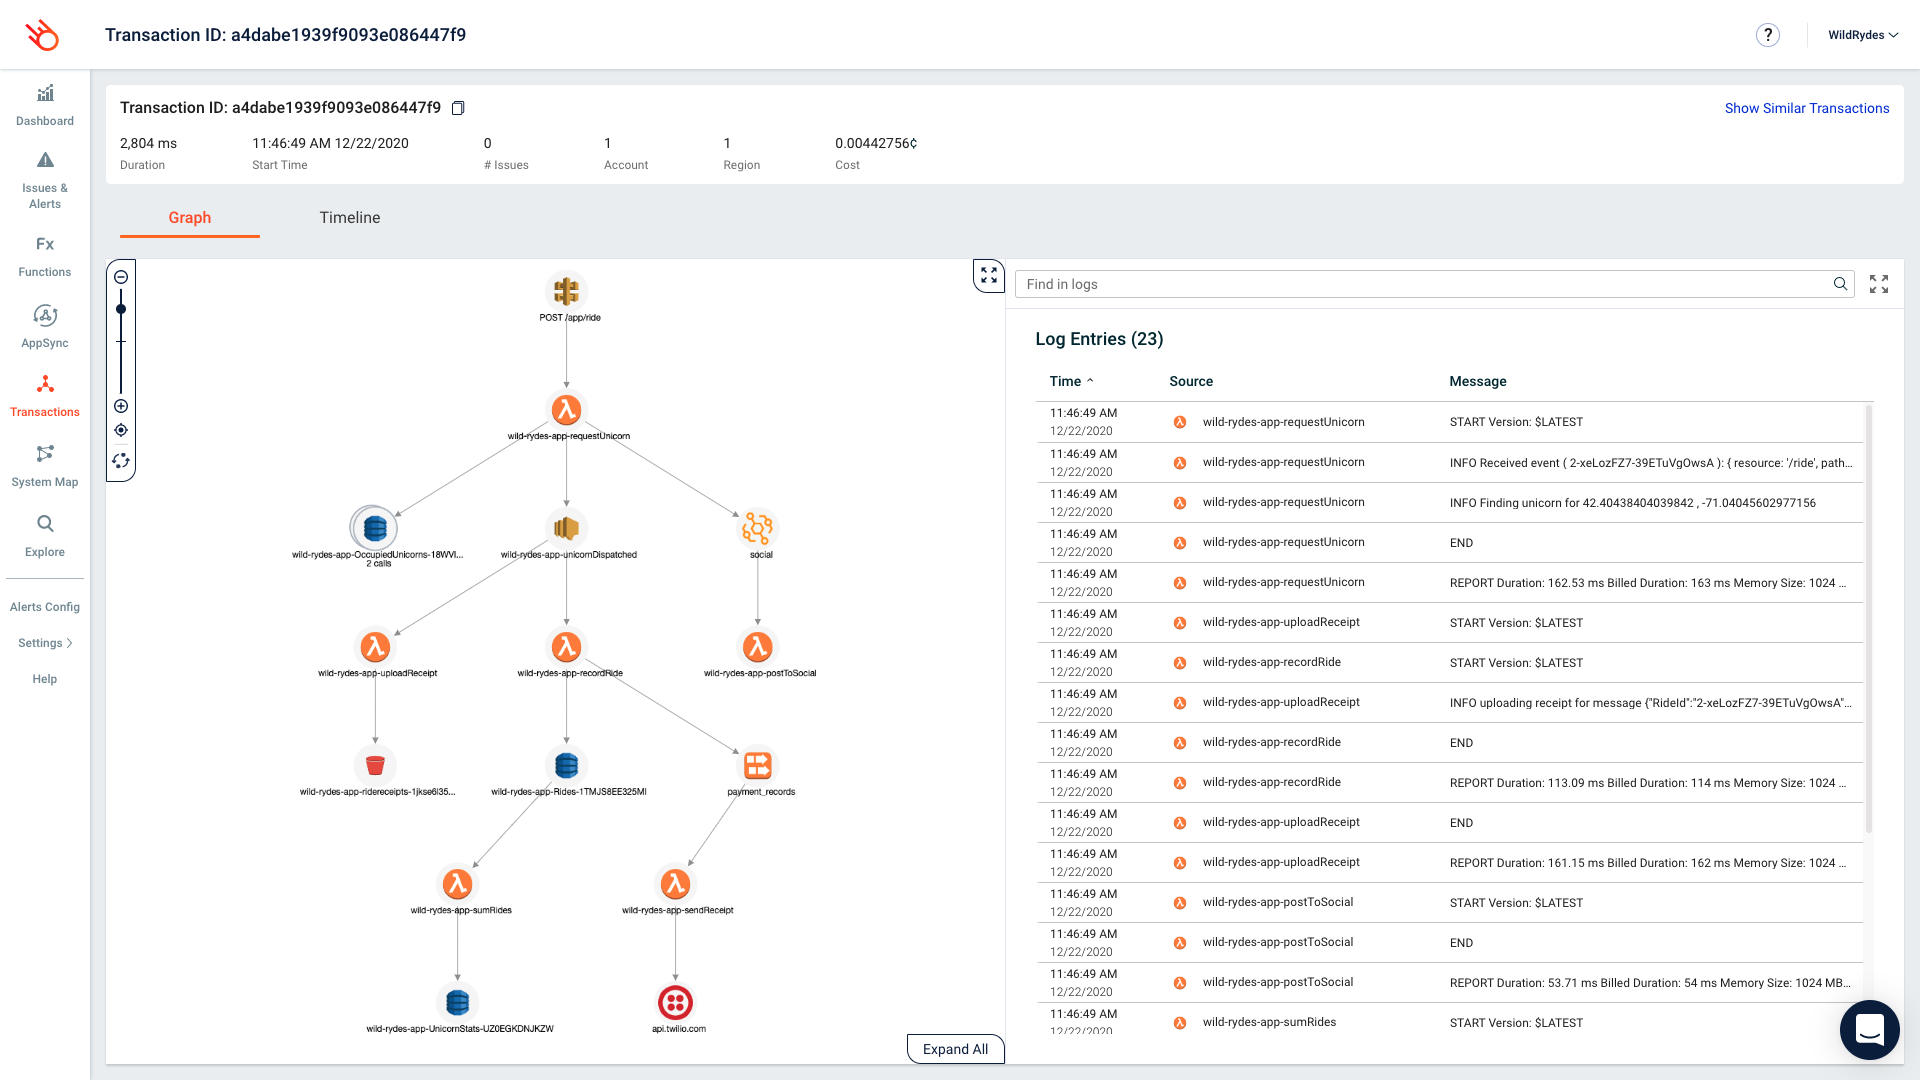Select the payment_records Kinesis node
This screenshot has width=1920, height=1080.
[x=758, y=765]
